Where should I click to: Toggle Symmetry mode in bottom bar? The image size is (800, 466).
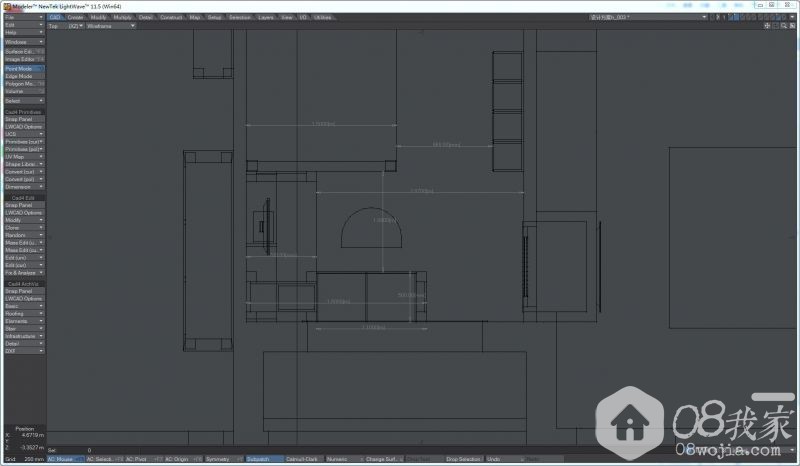pyautogui.click(x=217, y=459)
